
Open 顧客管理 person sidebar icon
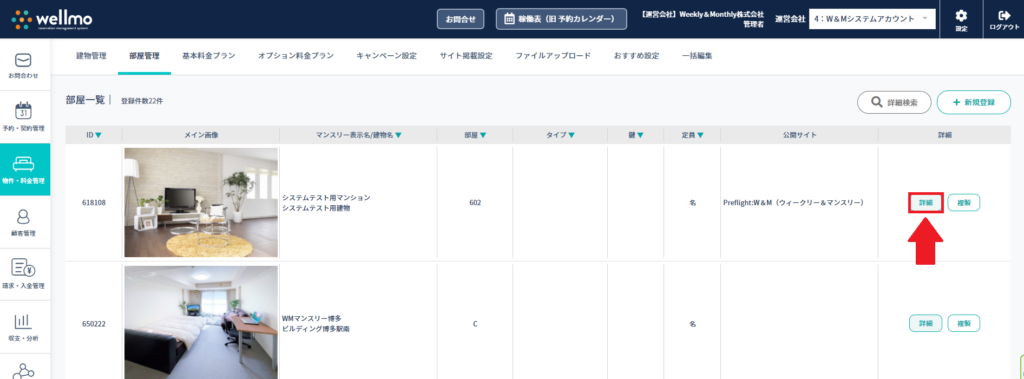tap(24, 222)
